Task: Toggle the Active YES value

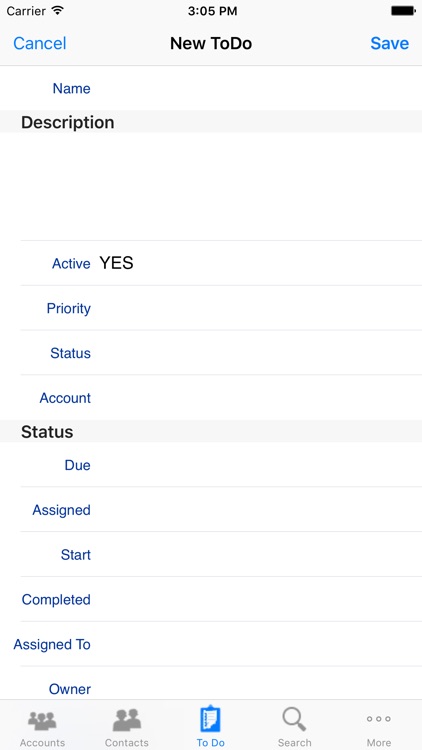Action: [x=116, y=263]
